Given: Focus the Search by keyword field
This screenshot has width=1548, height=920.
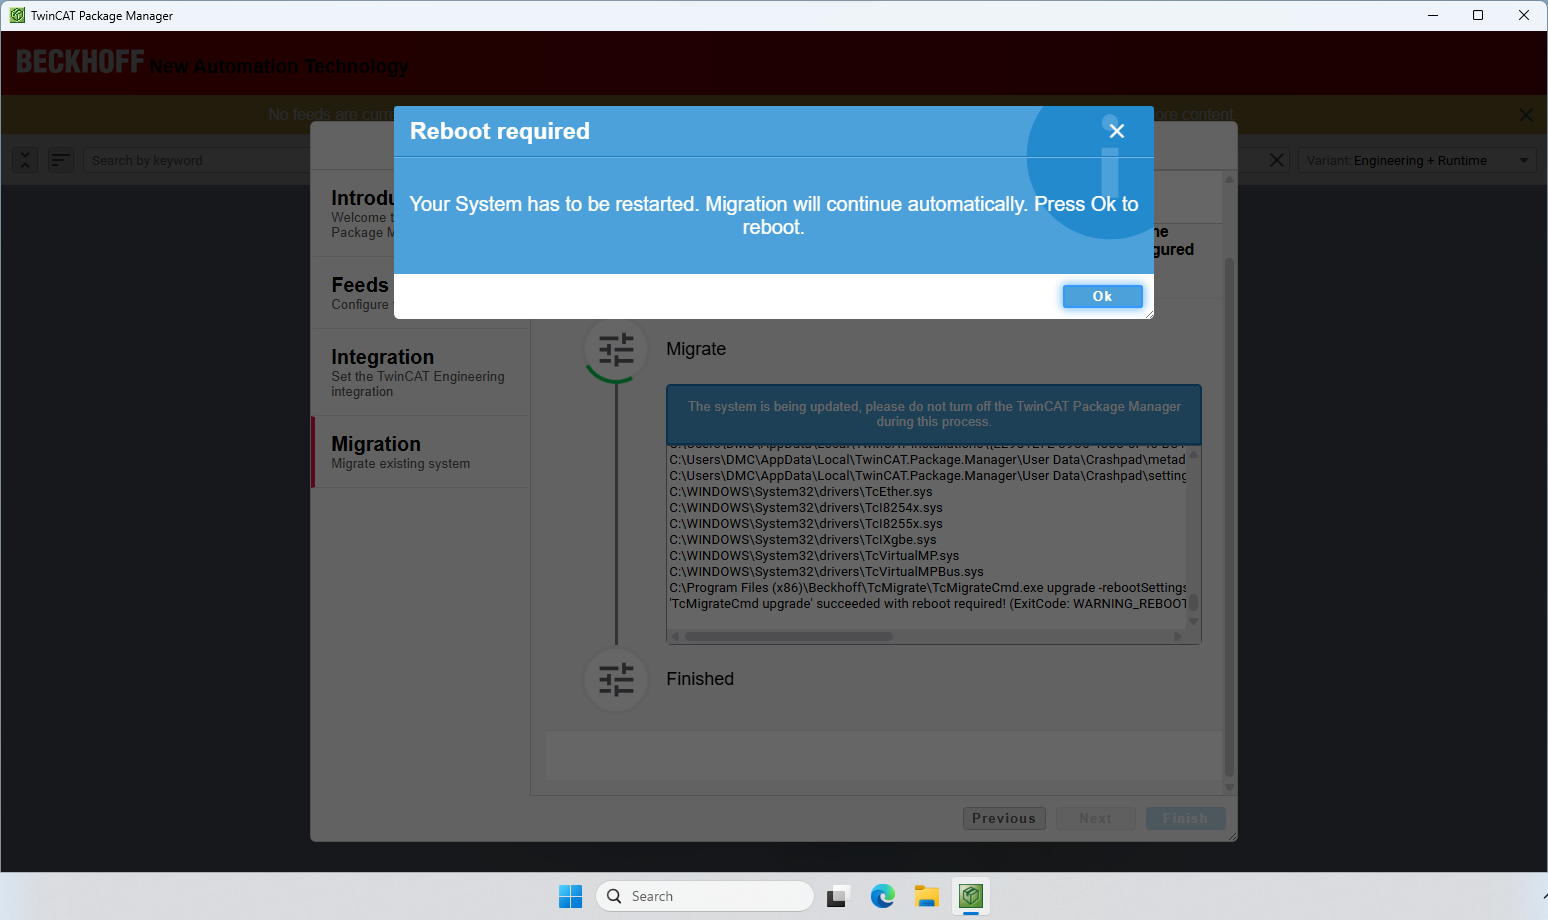Looking at the screenshot, I should click(196, 160).
